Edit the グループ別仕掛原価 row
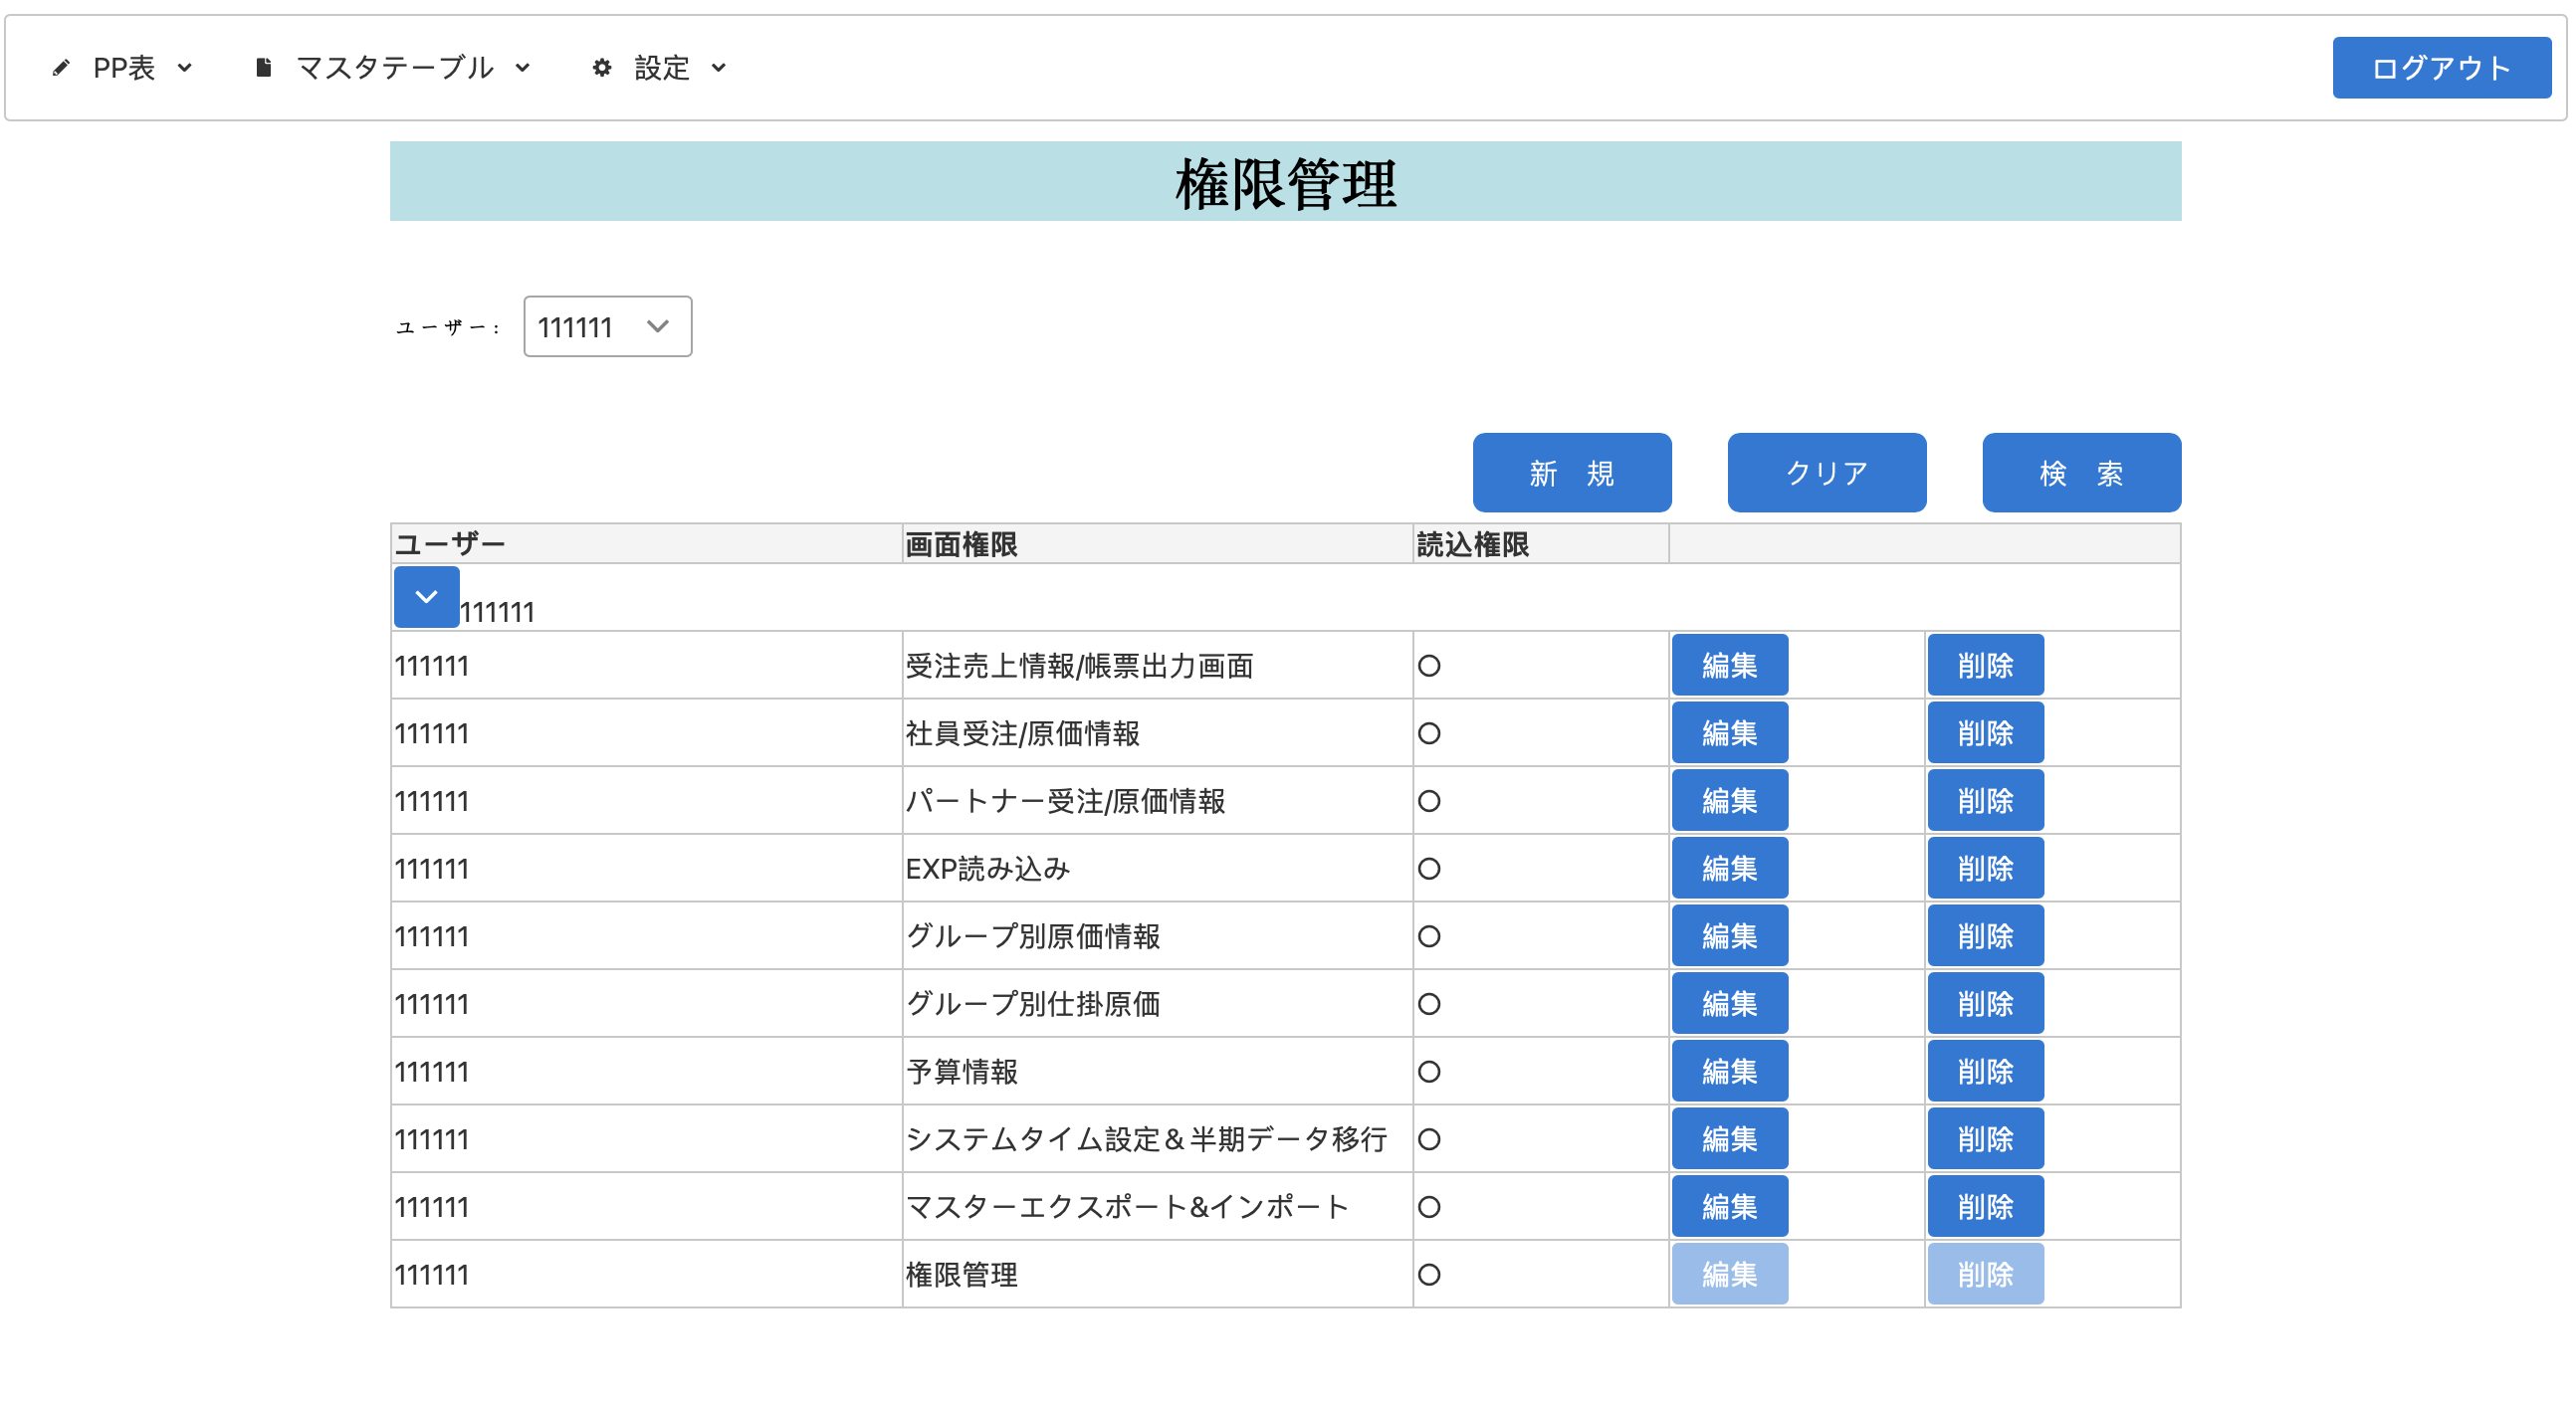Screen dimensions: 2576x1405 tap(1729, 1003)
